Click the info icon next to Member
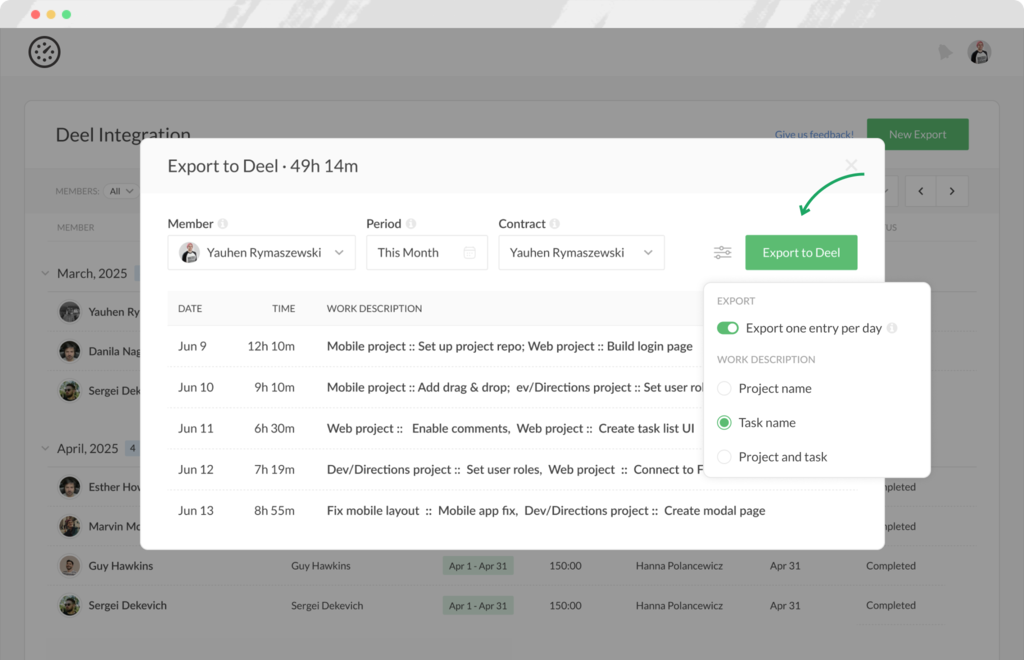 pyautogui.click(x=223, y=224)
